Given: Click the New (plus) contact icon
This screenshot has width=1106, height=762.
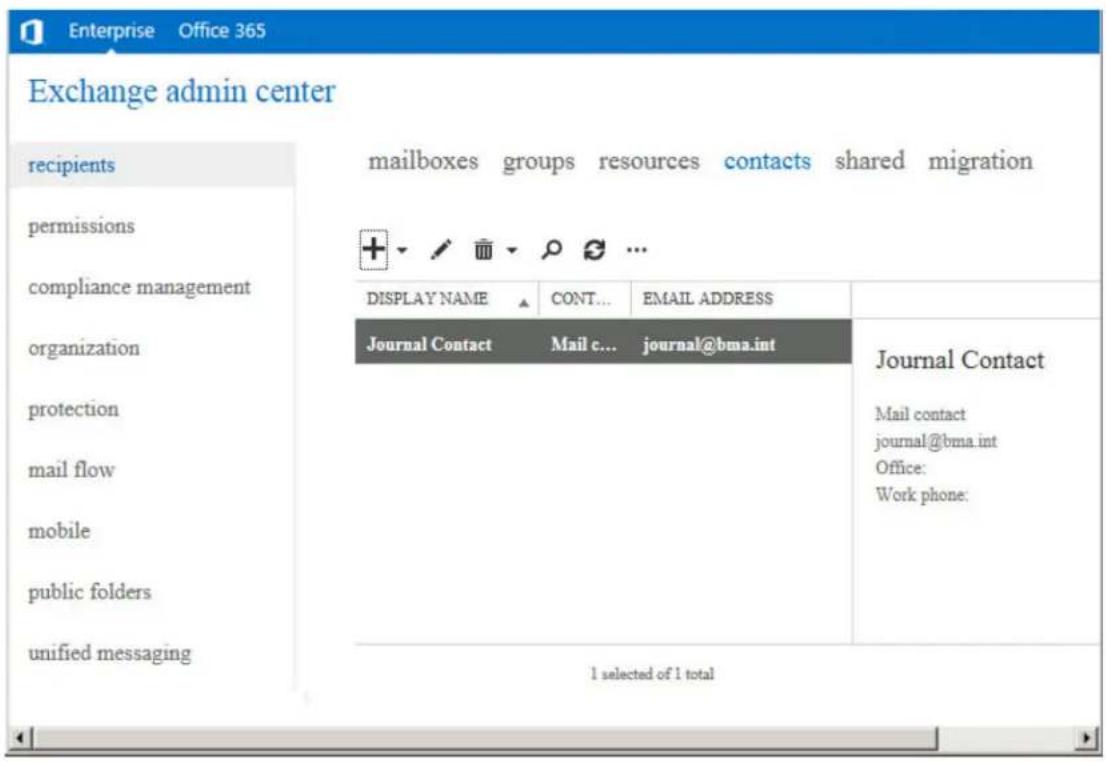Looking at the screenshot, I should [374, 249].
